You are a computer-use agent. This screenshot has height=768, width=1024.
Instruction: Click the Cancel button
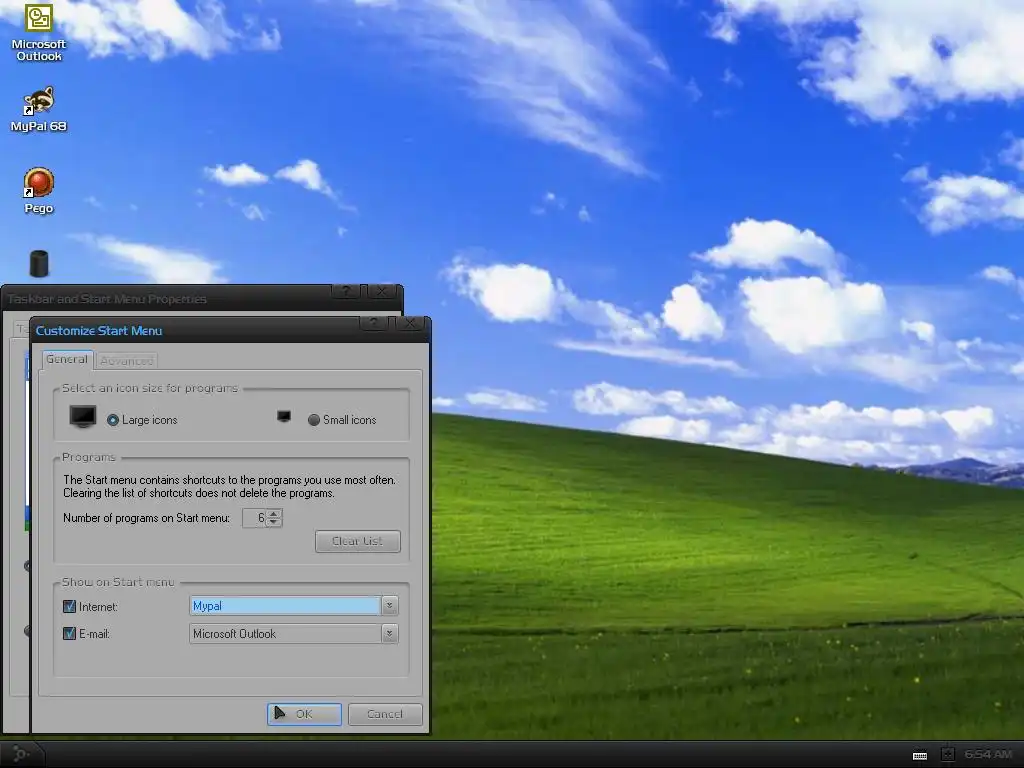pos(385,714)
